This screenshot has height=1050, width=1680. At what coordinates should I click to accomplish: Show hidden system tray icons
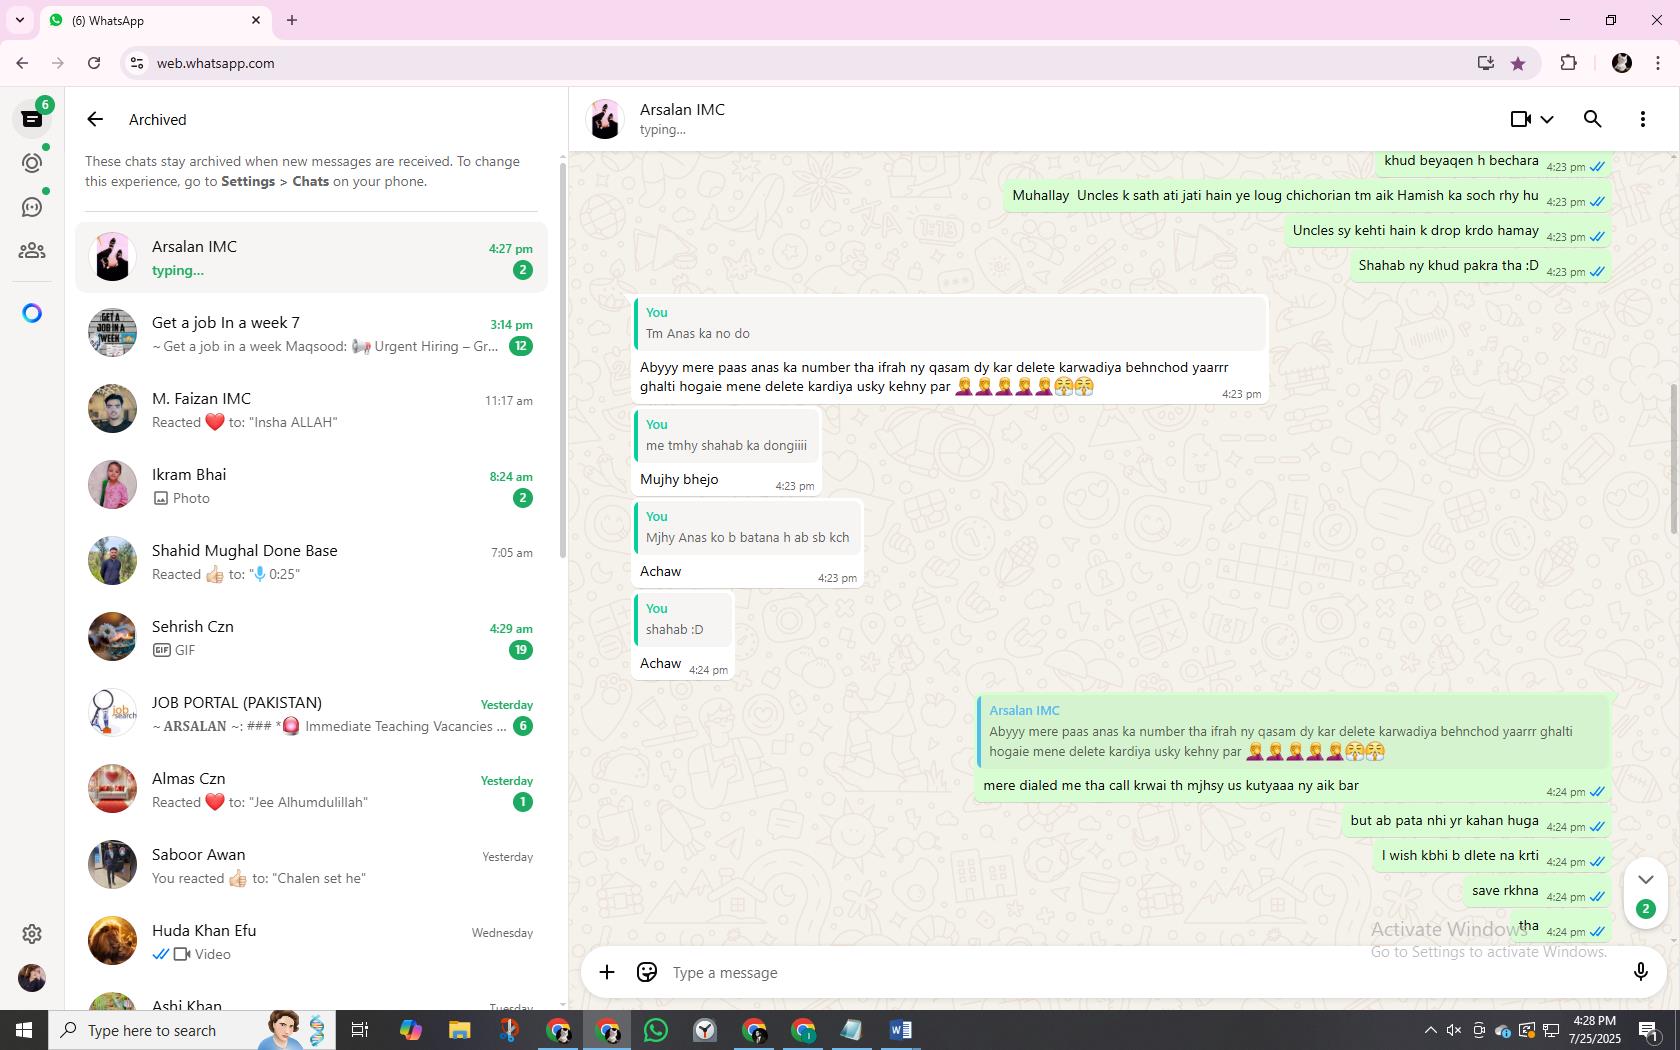(1430, 1030)
